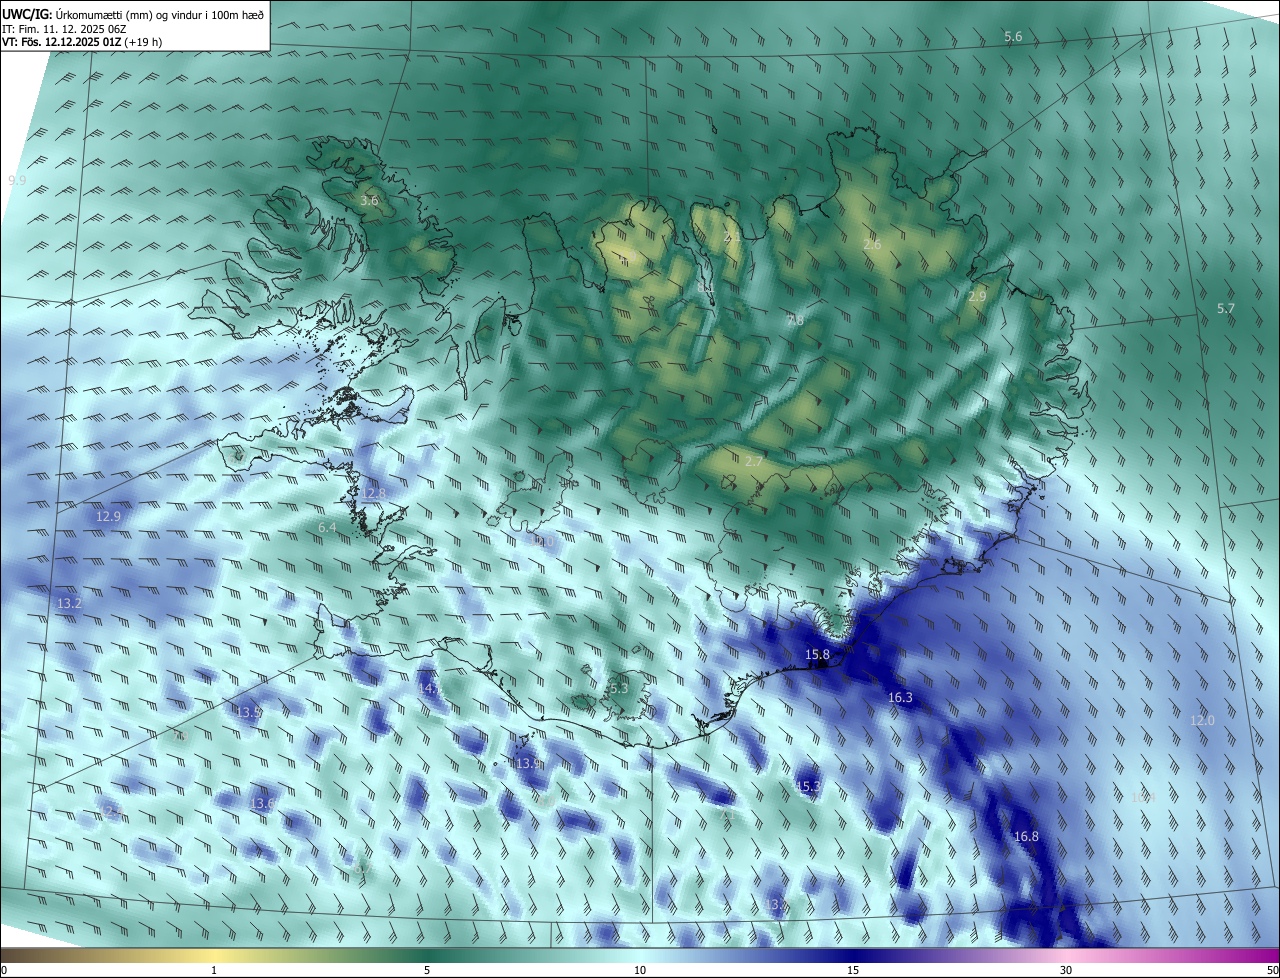Image resolution: width=1280 pixels, height=978 pixels.
Task: Click the 12.0 value label on the map
Action: 1202,721
